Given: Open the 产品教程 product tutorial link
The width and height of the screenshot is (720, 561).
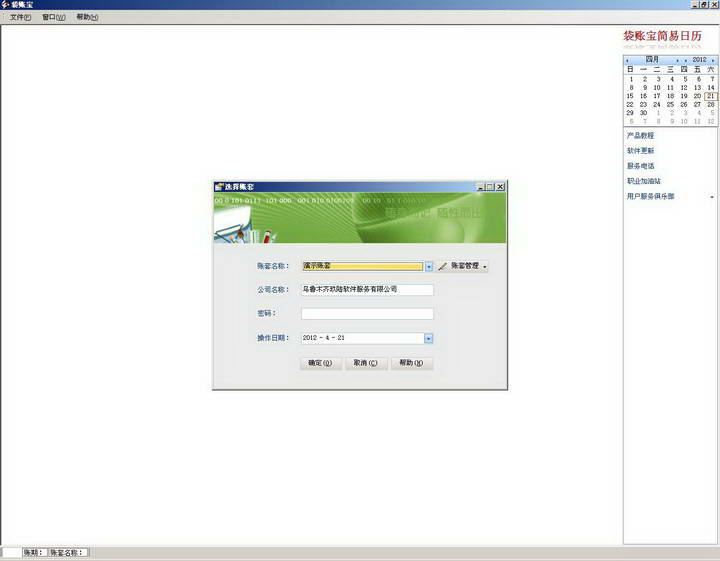Looking at the screenshot, I should pos(640,135).
